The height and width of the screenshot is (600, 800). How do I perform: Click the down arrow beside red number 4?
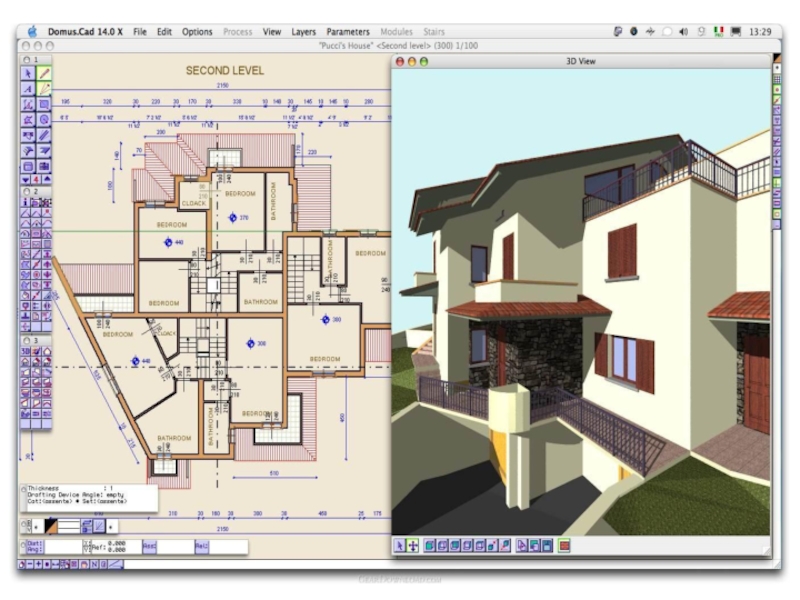click(26, 180)
